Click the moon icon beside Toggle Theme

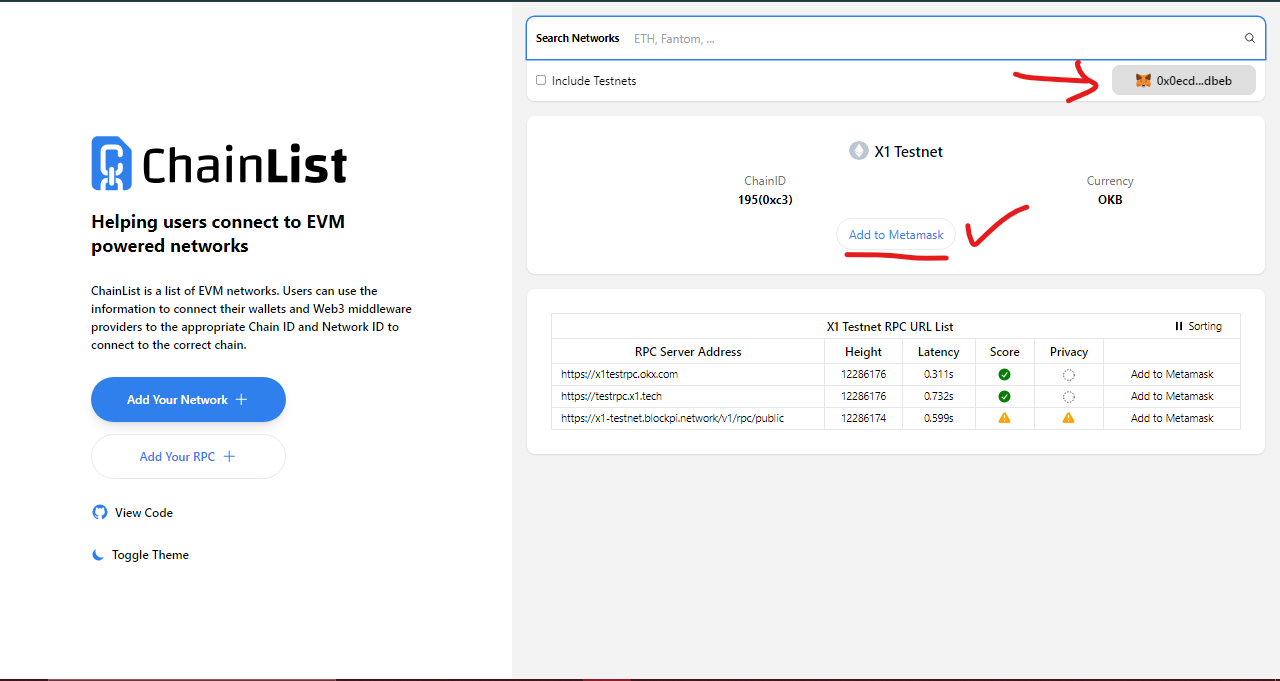[98, 555]
